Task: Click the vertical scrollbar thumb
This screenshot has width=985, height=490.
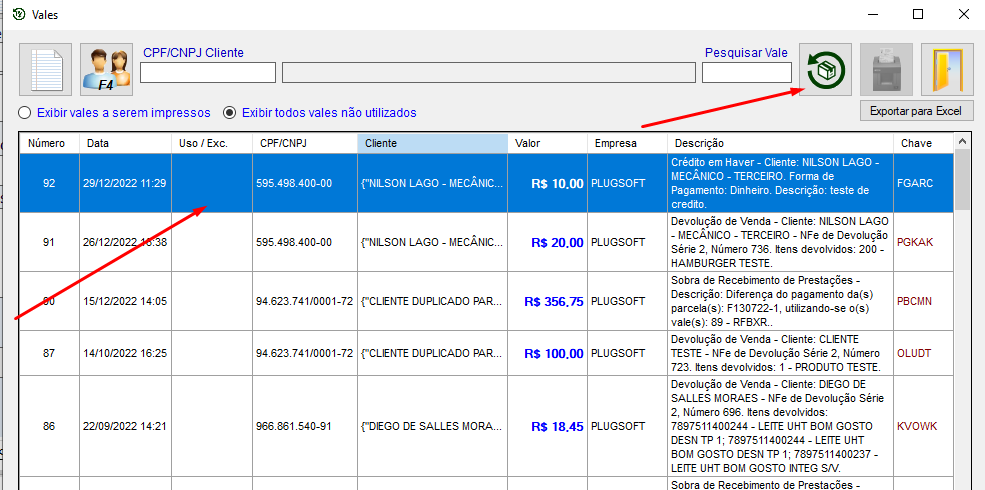Action: 961,181
